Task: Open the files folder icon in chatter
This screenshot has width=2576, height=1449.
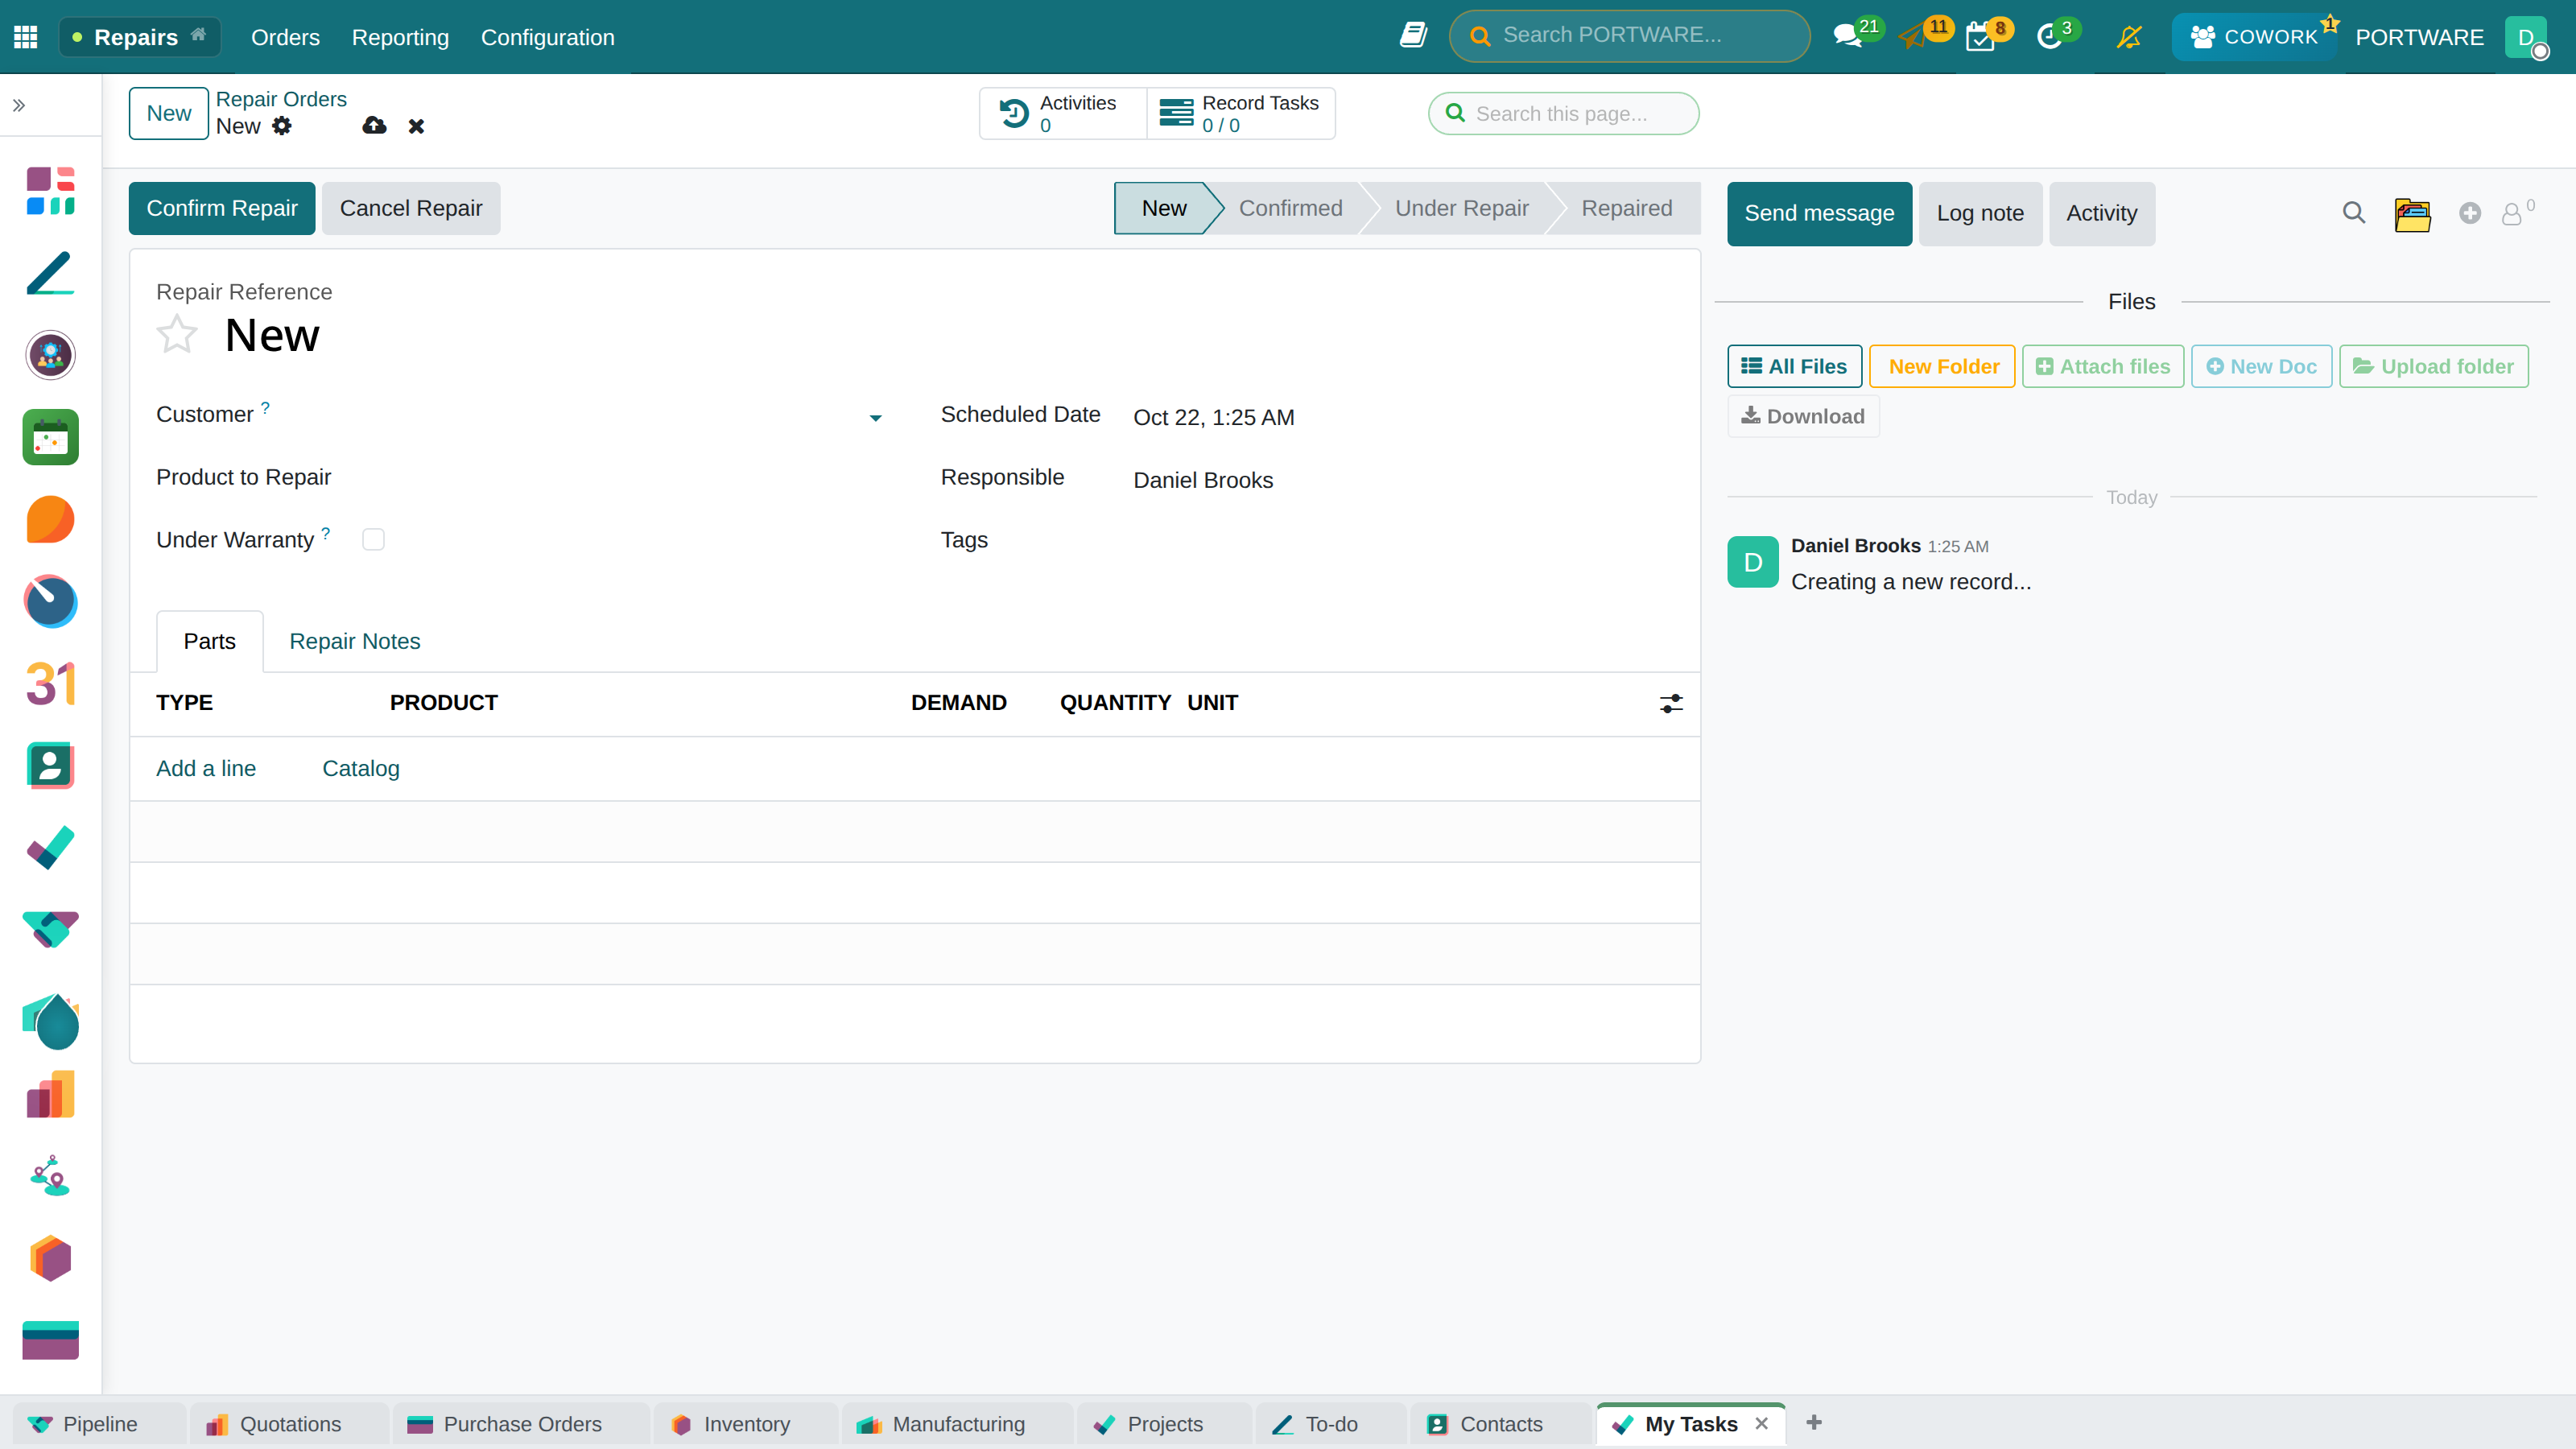Action: [2412, 214]
